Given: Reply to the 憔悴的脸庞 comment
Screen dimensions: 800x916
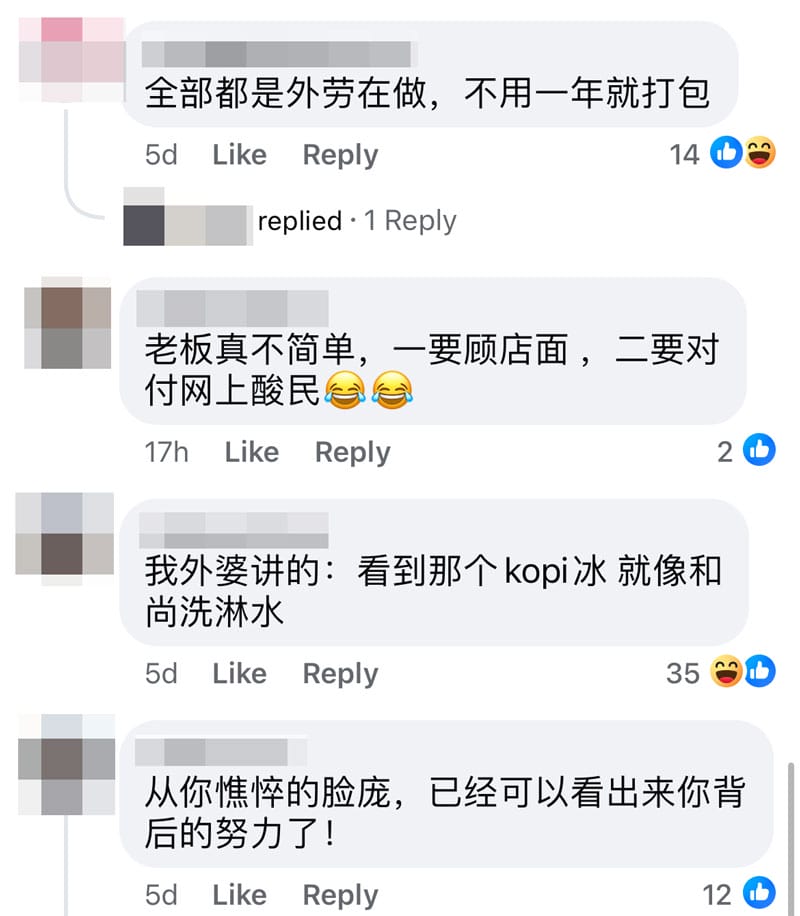Looking at the screenshot, I should pos(340,895).
